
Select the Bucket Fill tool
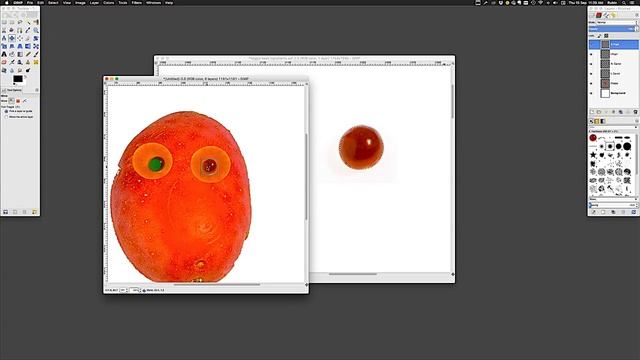(x=12, y=54)
